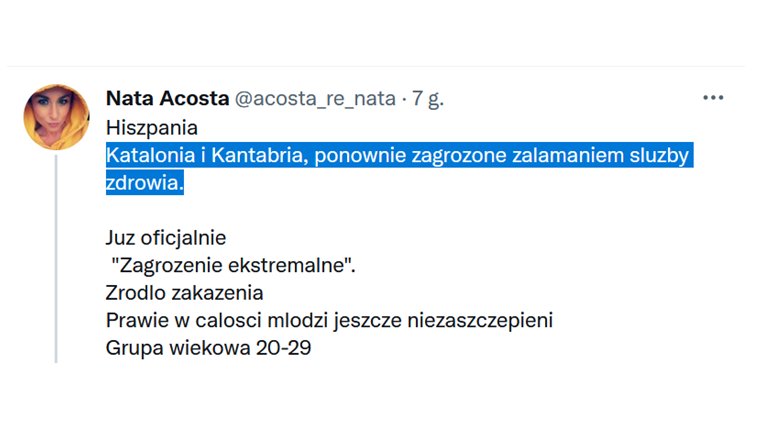This screenshot has width=772, height=434.
Task: Click the highlighted word Kantabria
Action: (x=259, y=155)
